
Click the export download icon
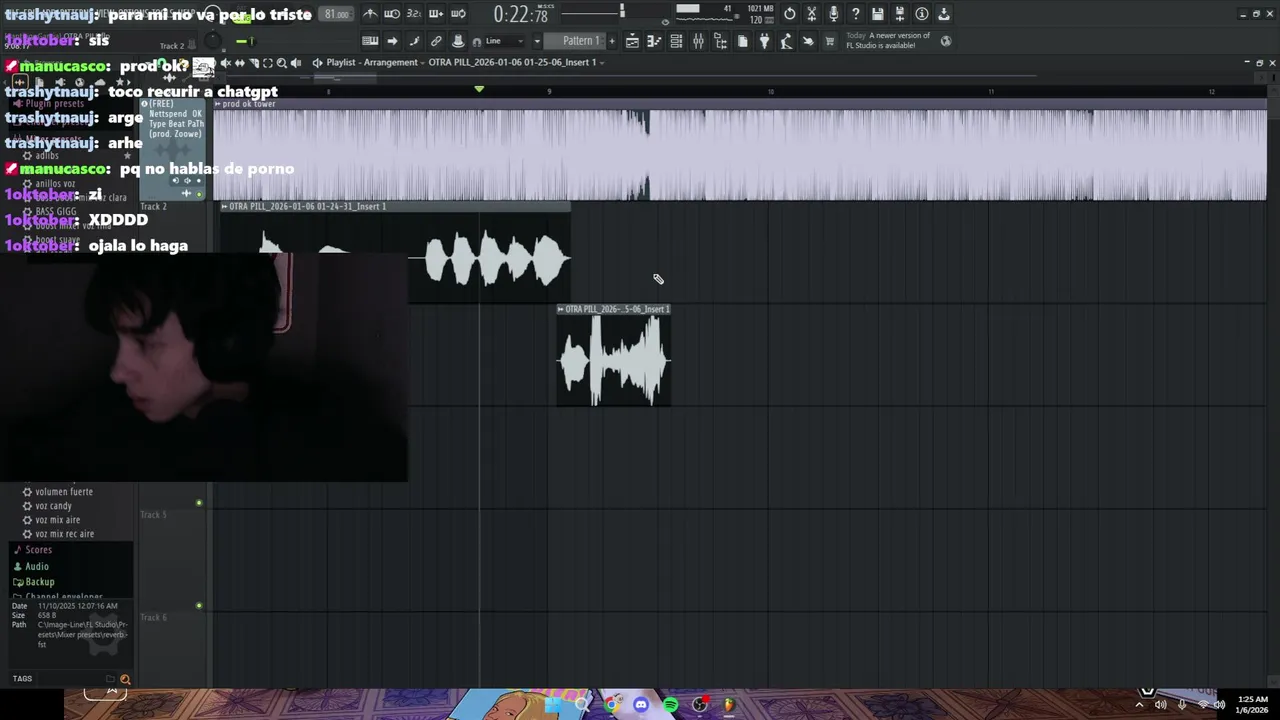pyautogui.click(x=944, y=14)
